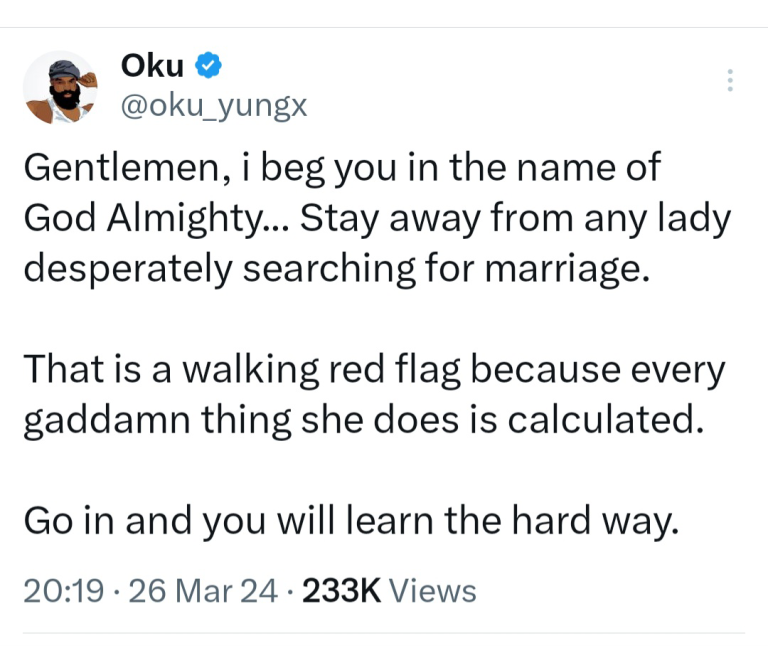Click the 20:19 timestamp
Image resolution: width=768 pixels, height=648 pixels.
point(62,591)
